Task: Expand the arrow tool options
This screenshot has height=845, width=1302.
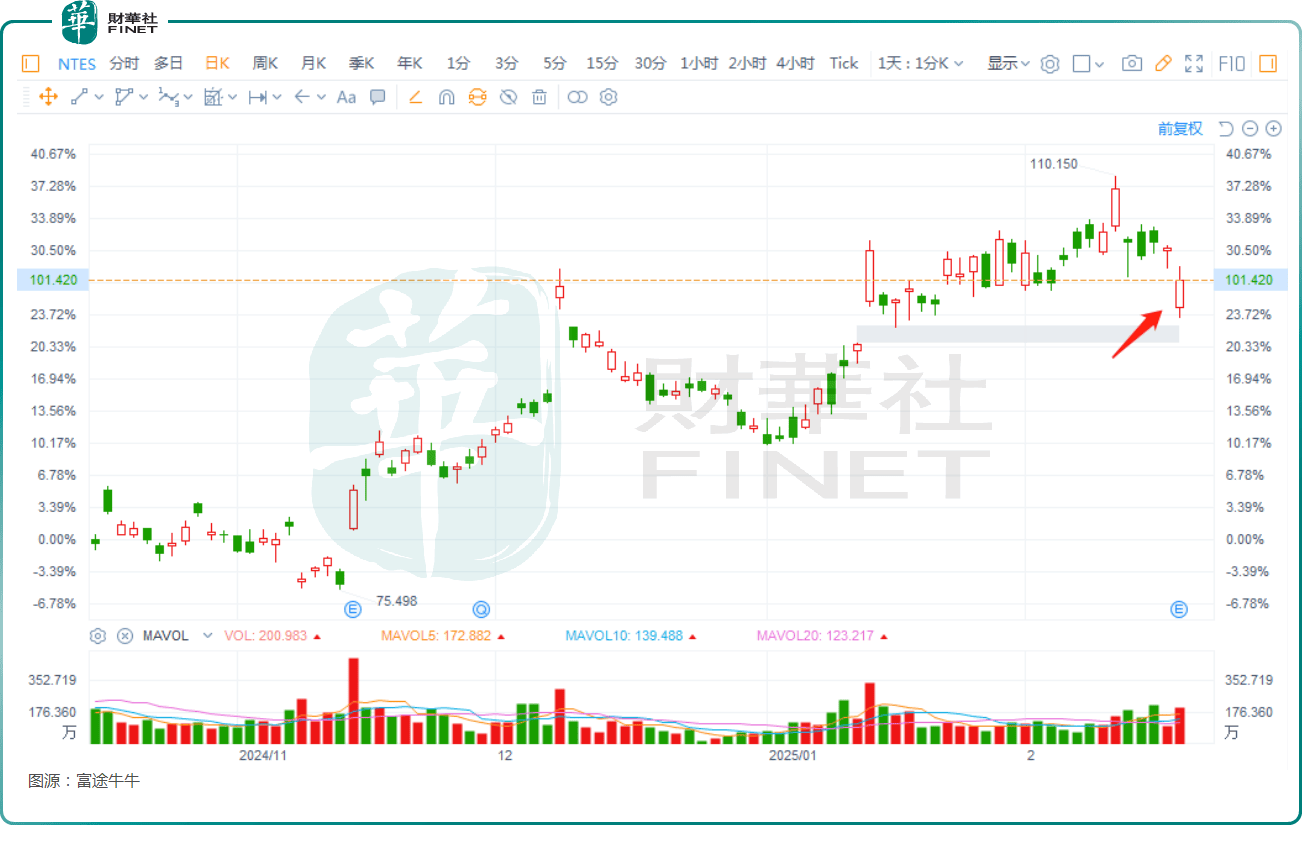Action: (321, 97)
